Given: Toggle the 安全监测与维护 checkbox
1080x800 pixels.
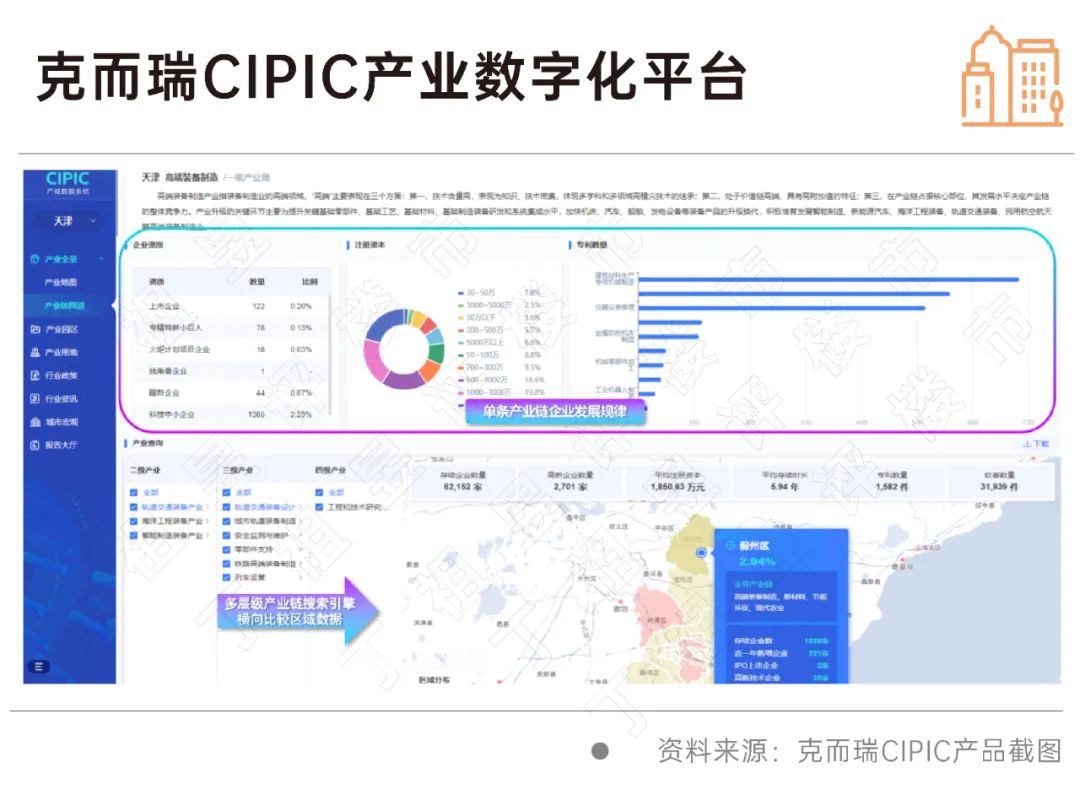Looking at the screenshot, I should pyautogui.click(x=227, y=535).
